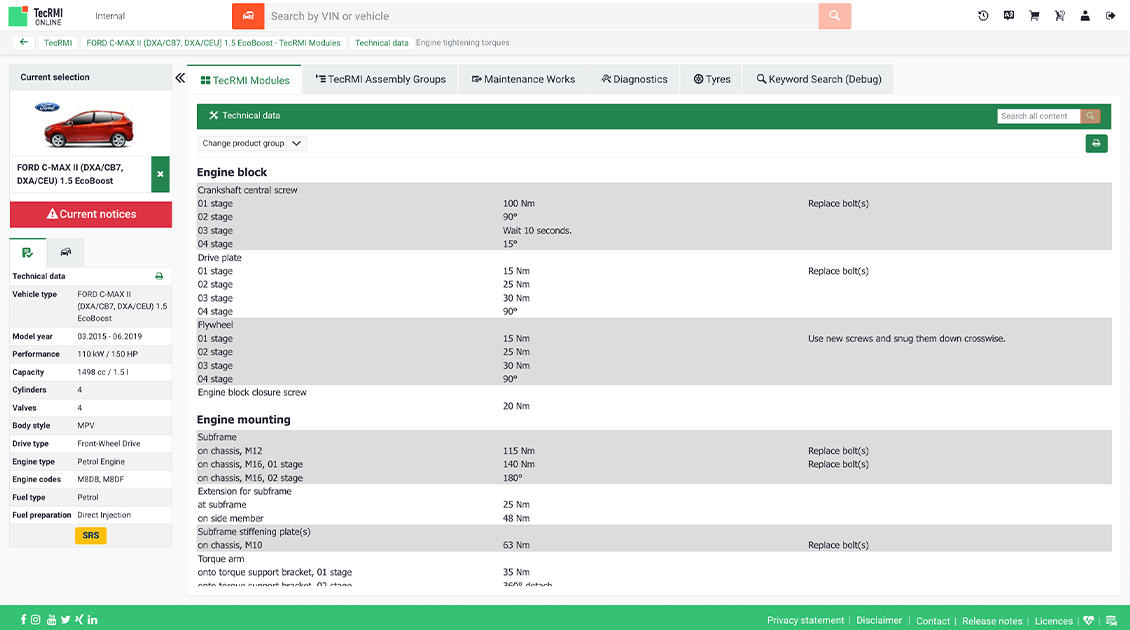Viewport: 1130px width, 630px height.
Task: Click the Engine block heading
Action: point(232,172)
